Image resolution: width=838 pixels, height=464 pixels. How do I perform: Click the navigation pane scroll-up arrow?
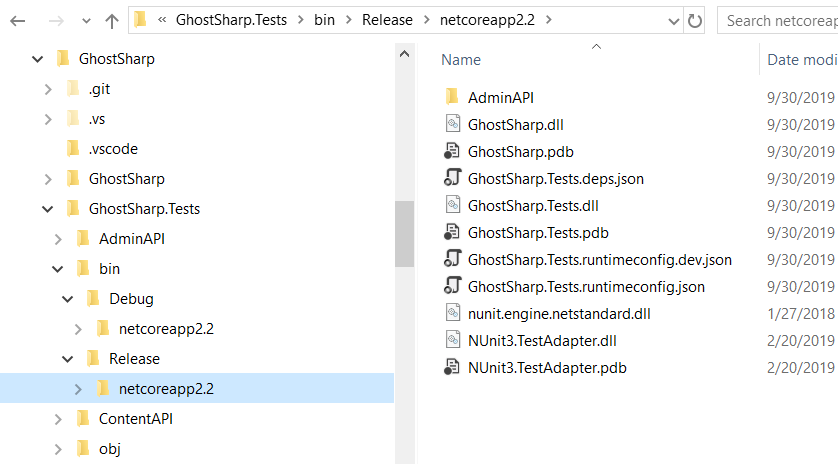pyautogui.click(x=405, y=53)
